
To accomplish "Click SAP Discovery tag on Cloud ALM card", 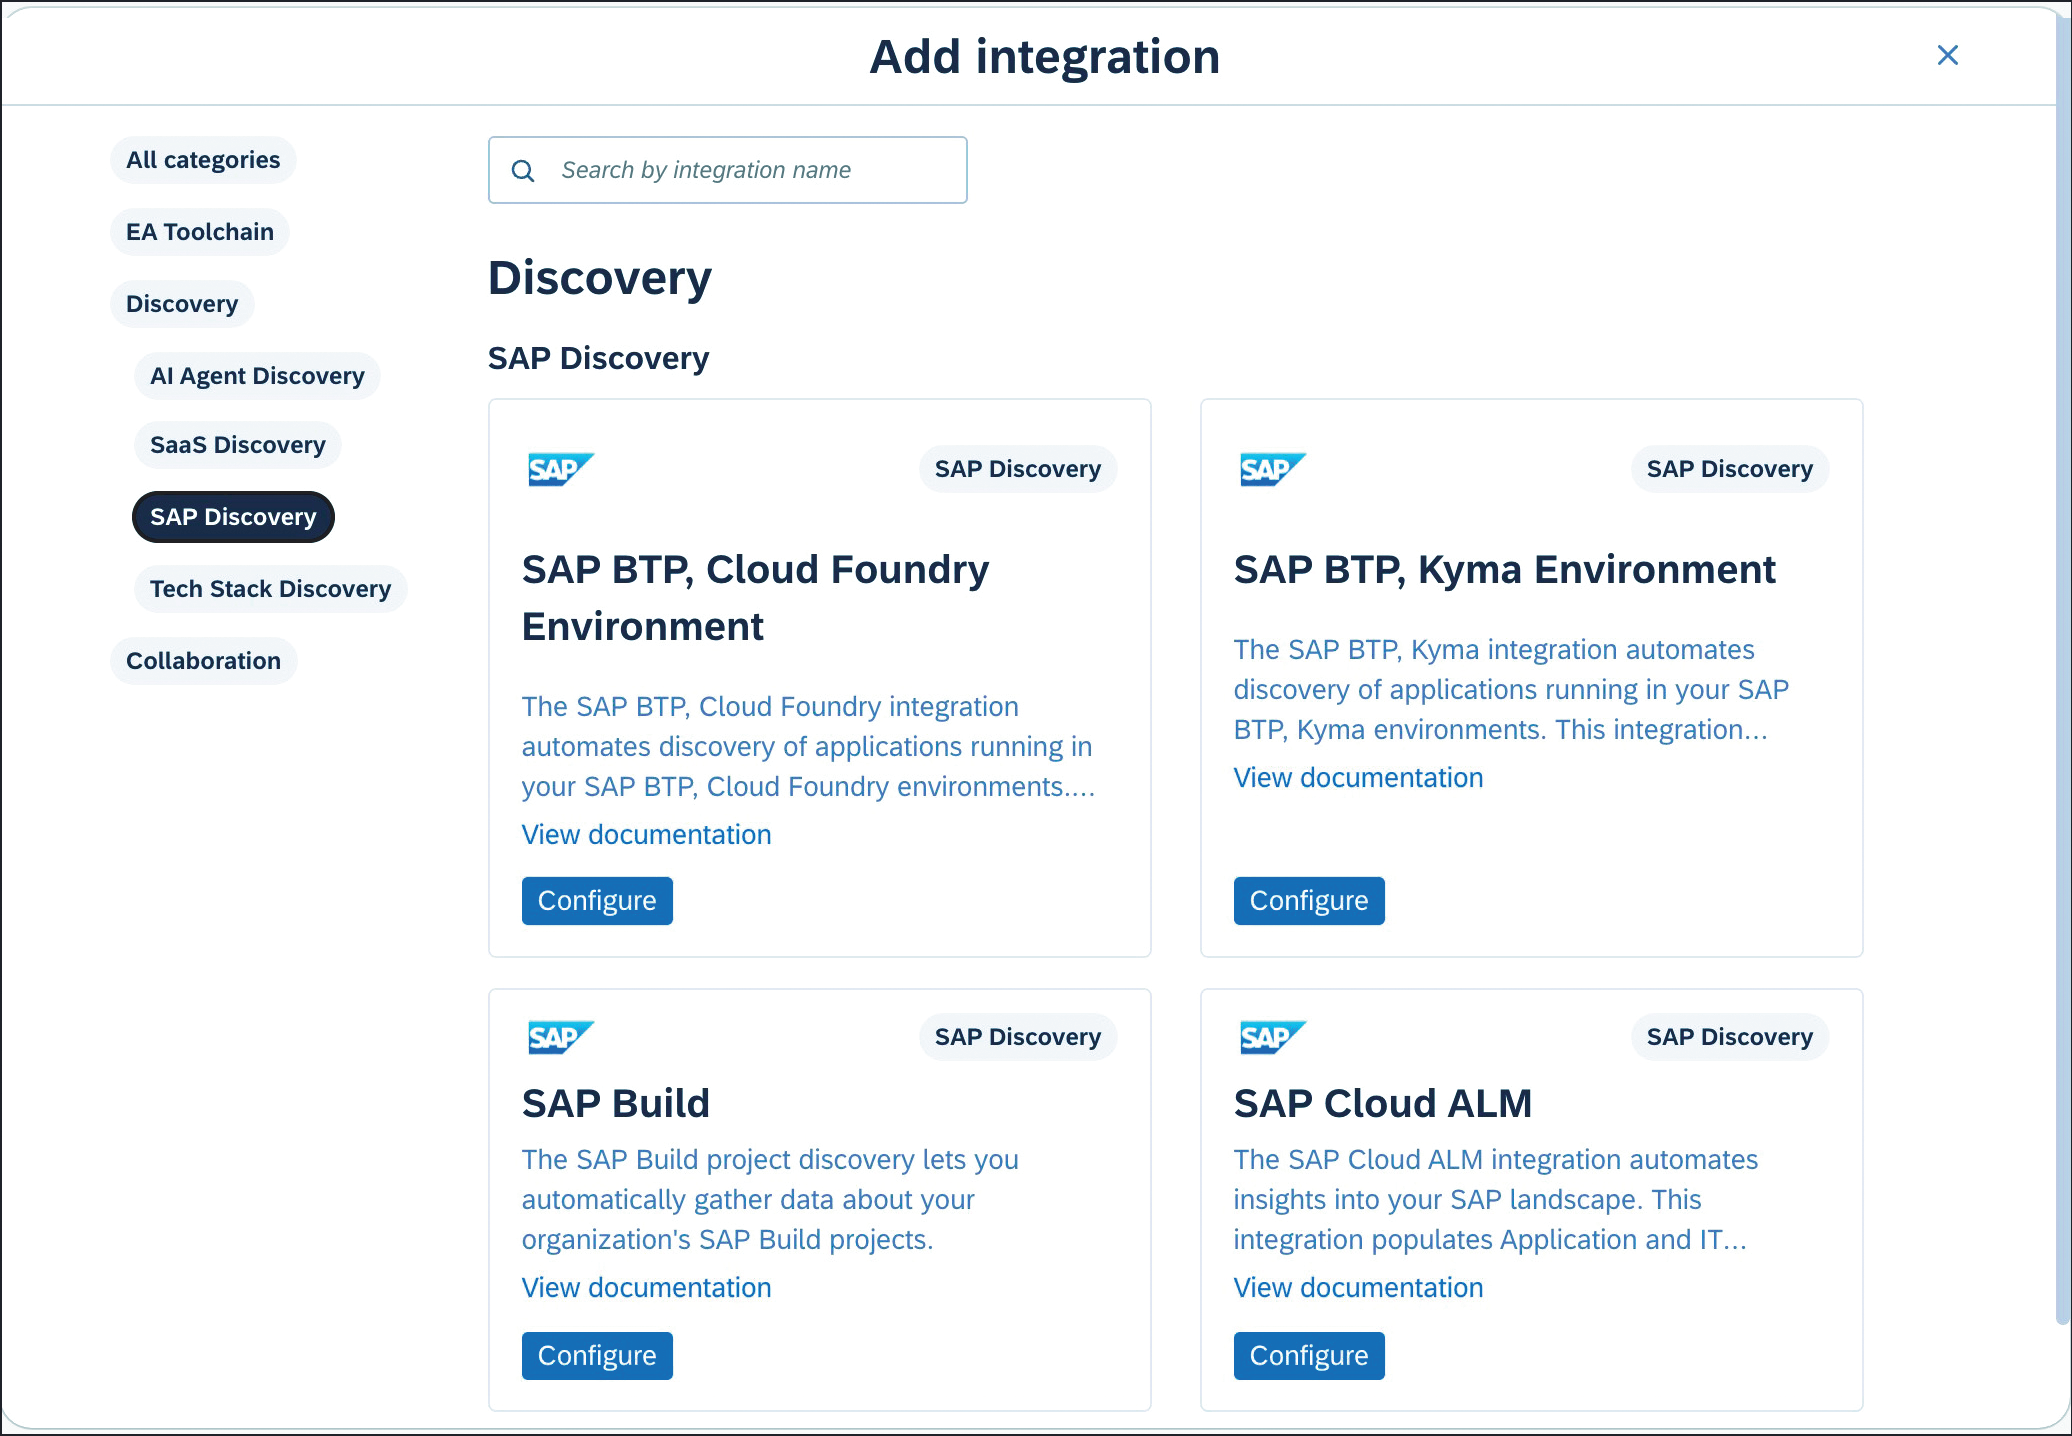I will point(1730,1037).
